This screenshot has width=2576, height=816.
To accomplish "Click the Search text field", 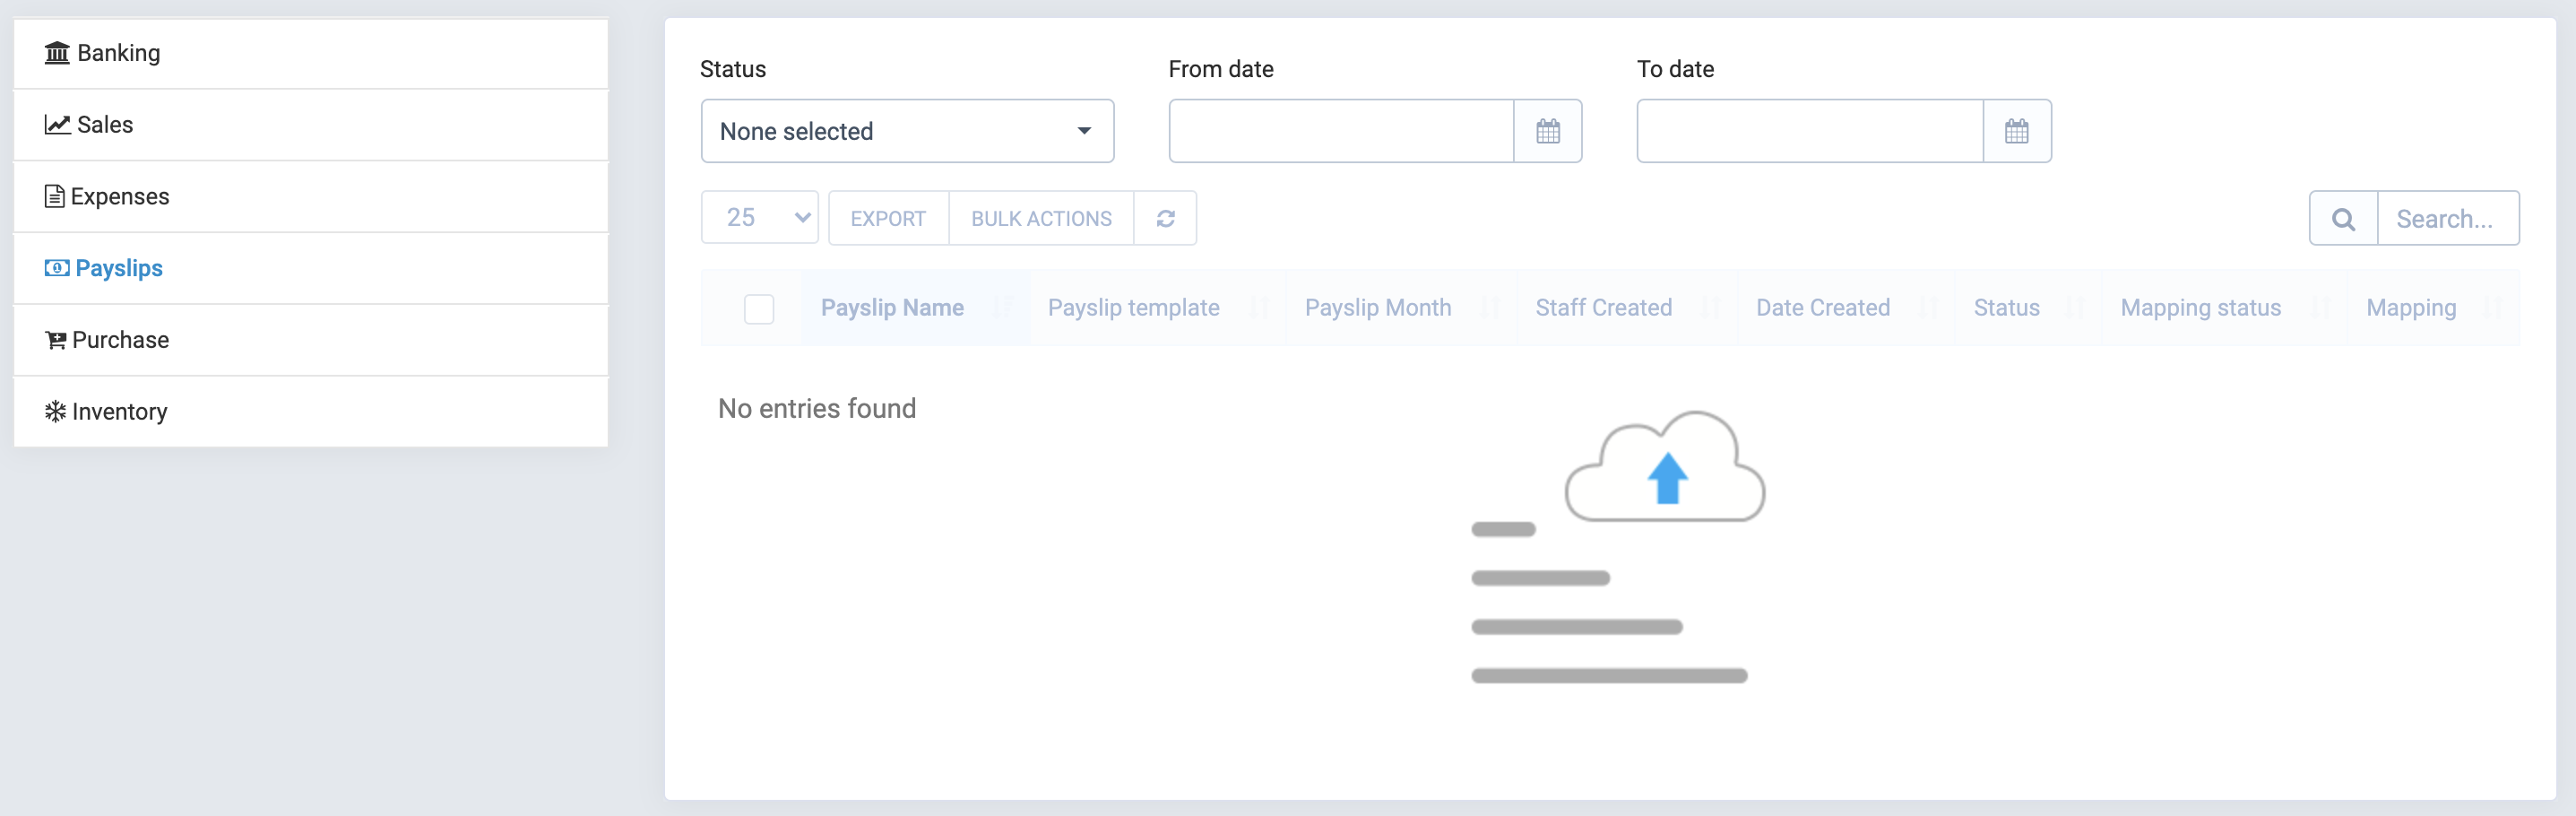I will [x=2446, y=219].
